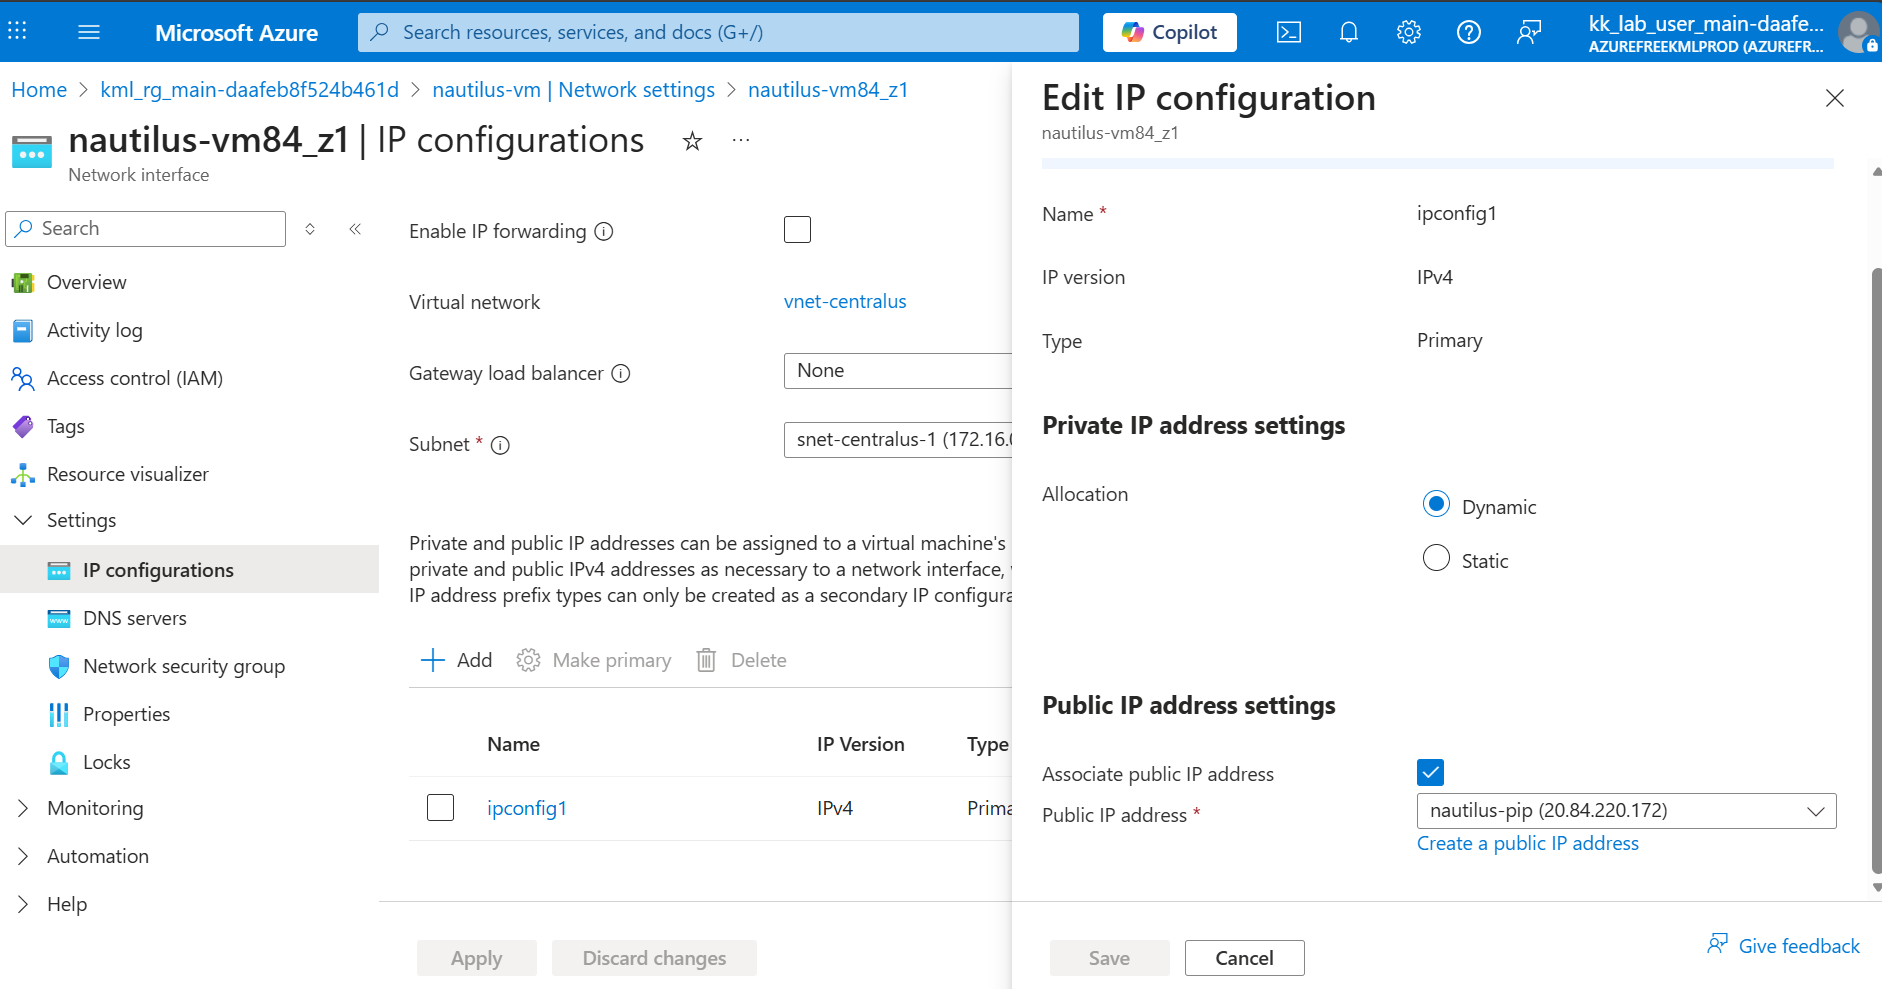Image resolution: width=1882 pixels, height=989 pixels.
Task: Collapse the left sidebar menu
Action: tap(355, 229)
